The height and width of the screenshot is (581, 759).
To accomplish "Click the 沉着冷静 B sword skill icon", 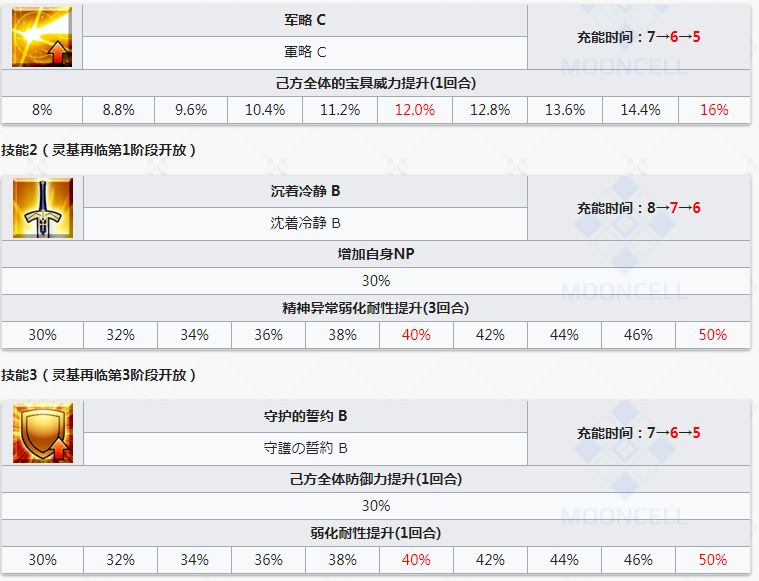I will tap(43, 208).
